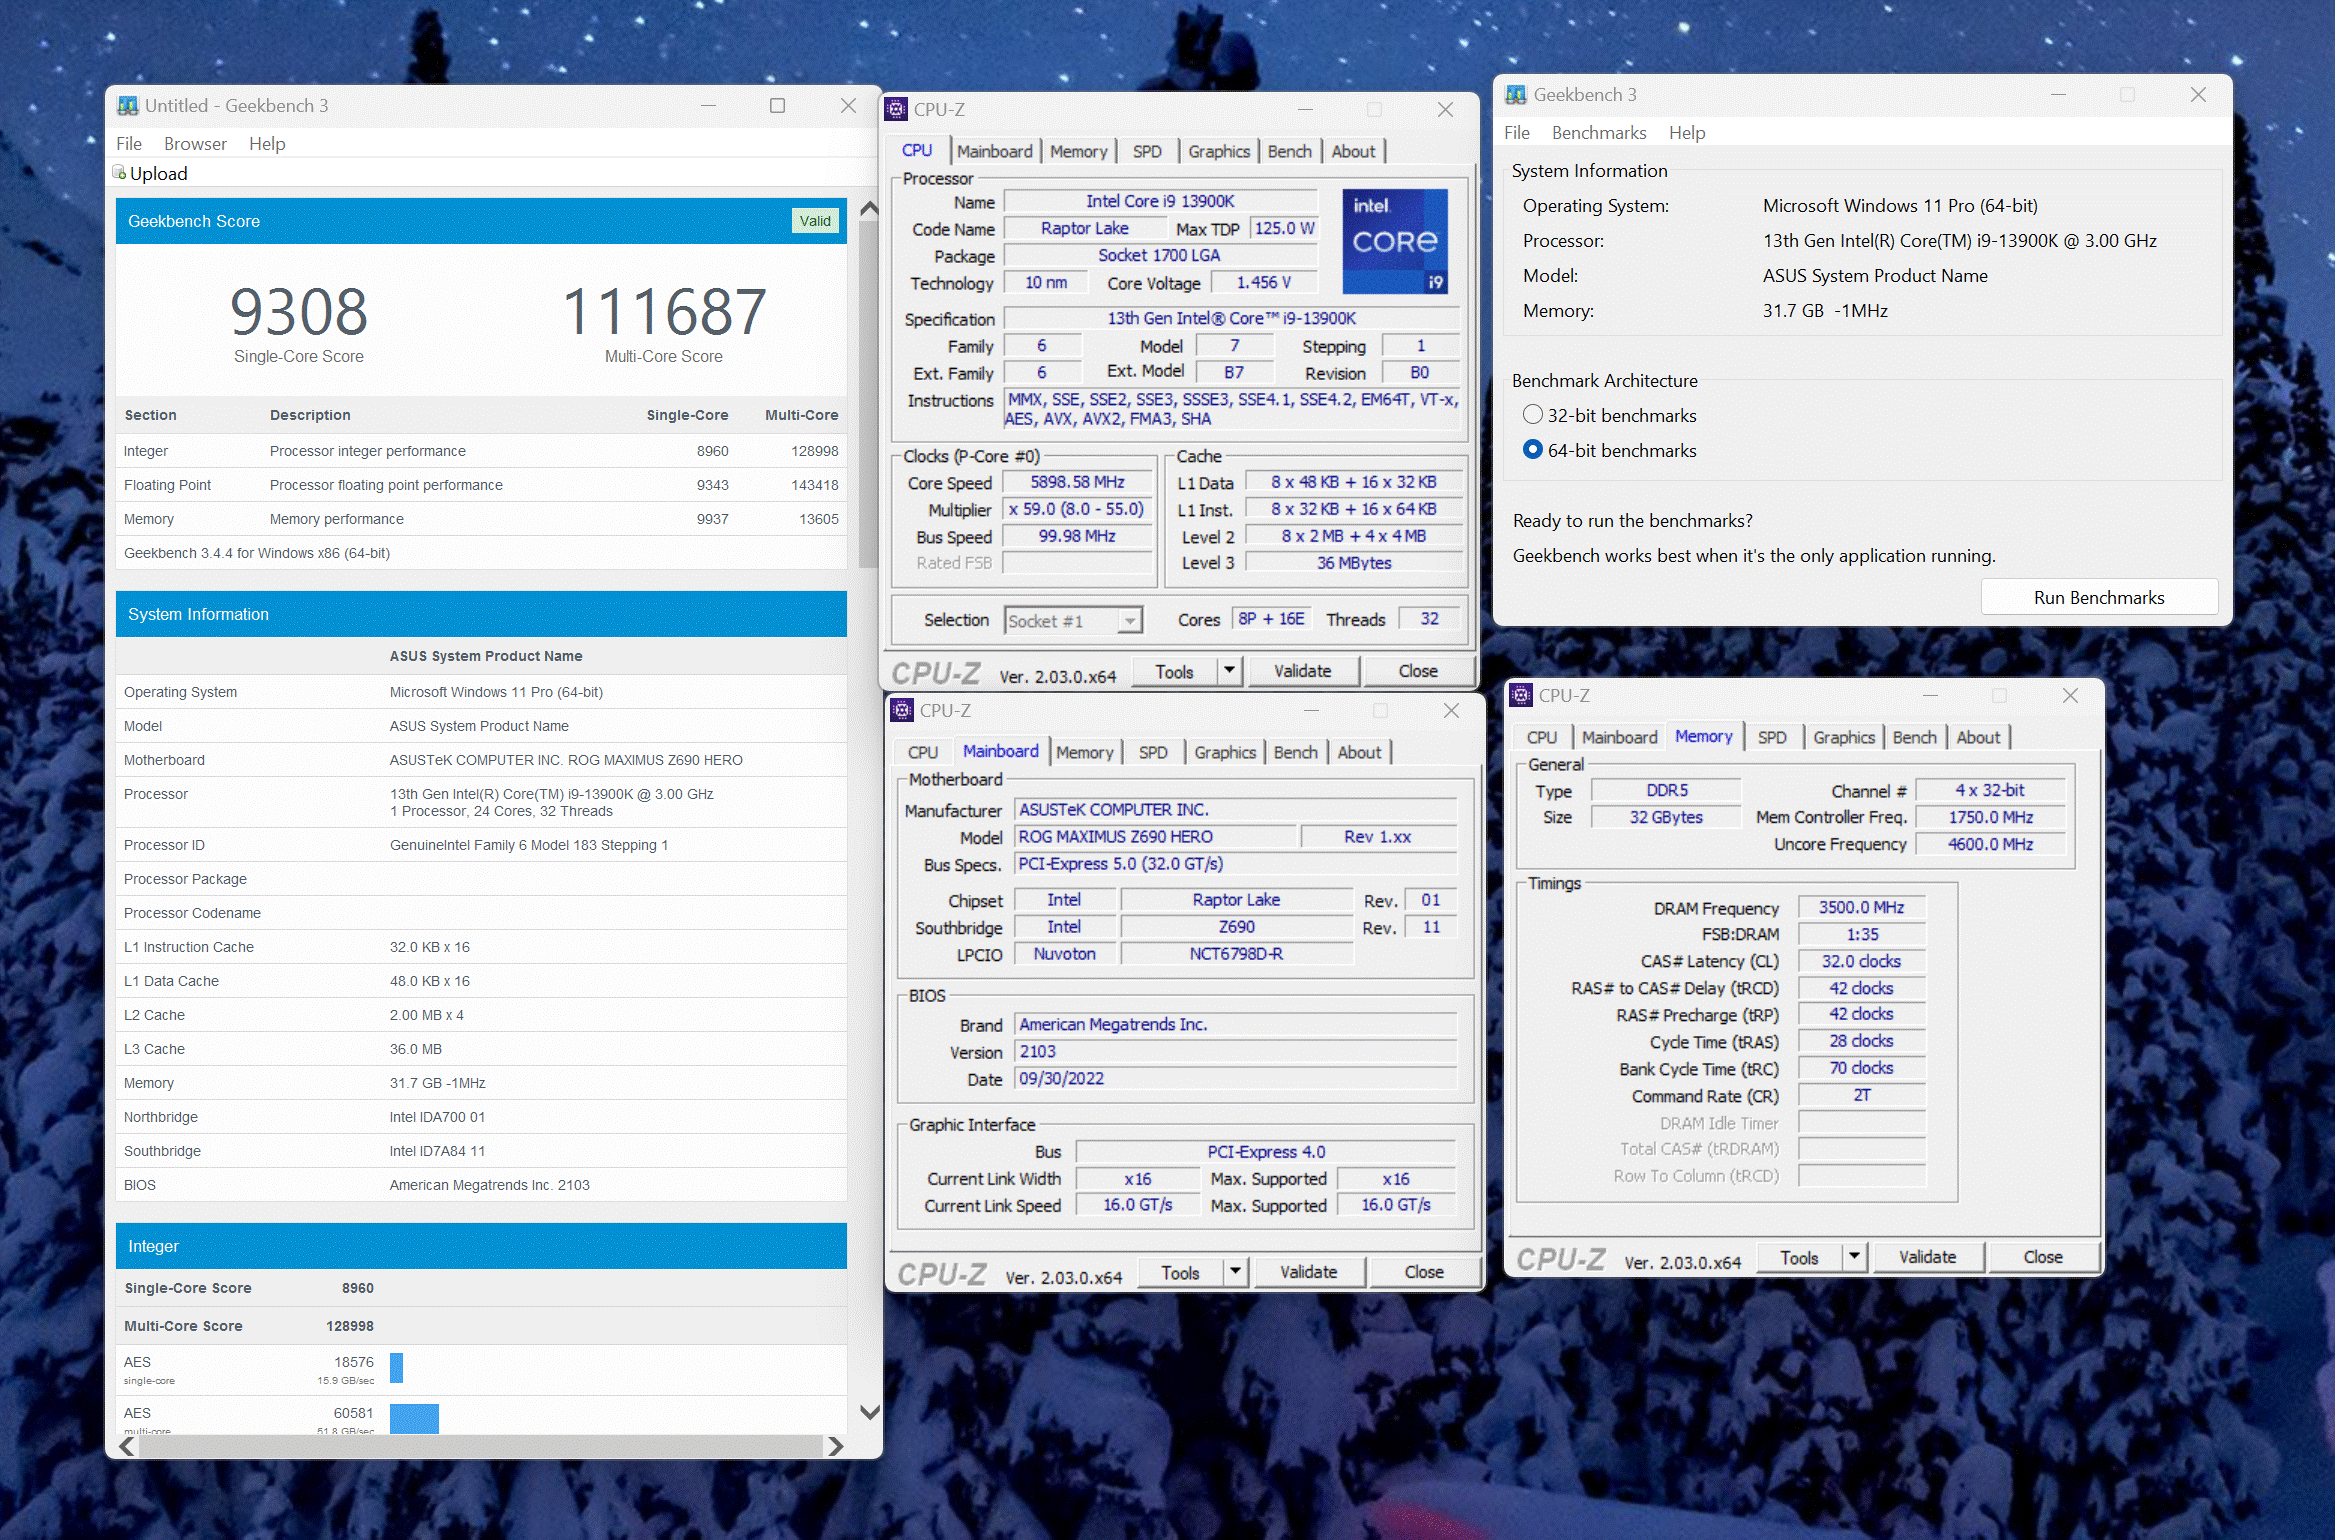The height and width of the screenshot is (1540, 2335).
Task: Open the File menu in Untitled Geekbench window
Action: coord(129,144)
